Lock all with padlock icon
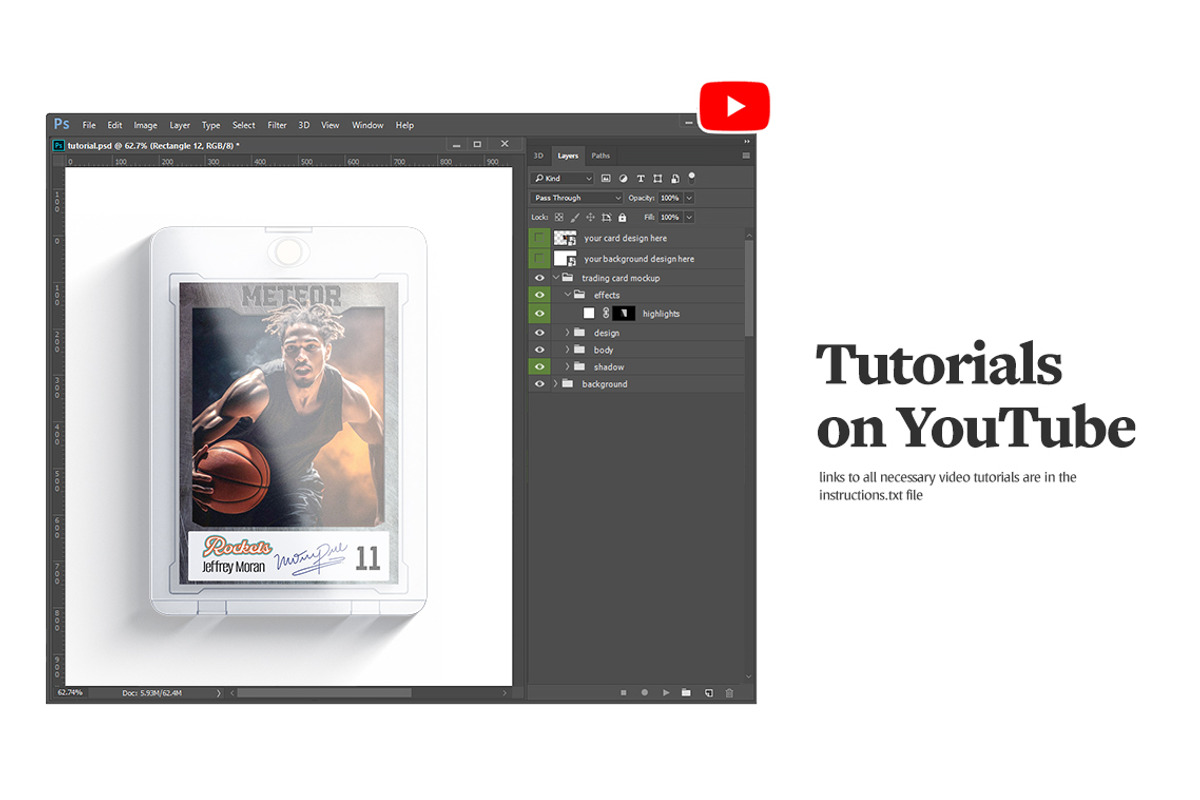1200x800 pixels. tap(622, 217)
